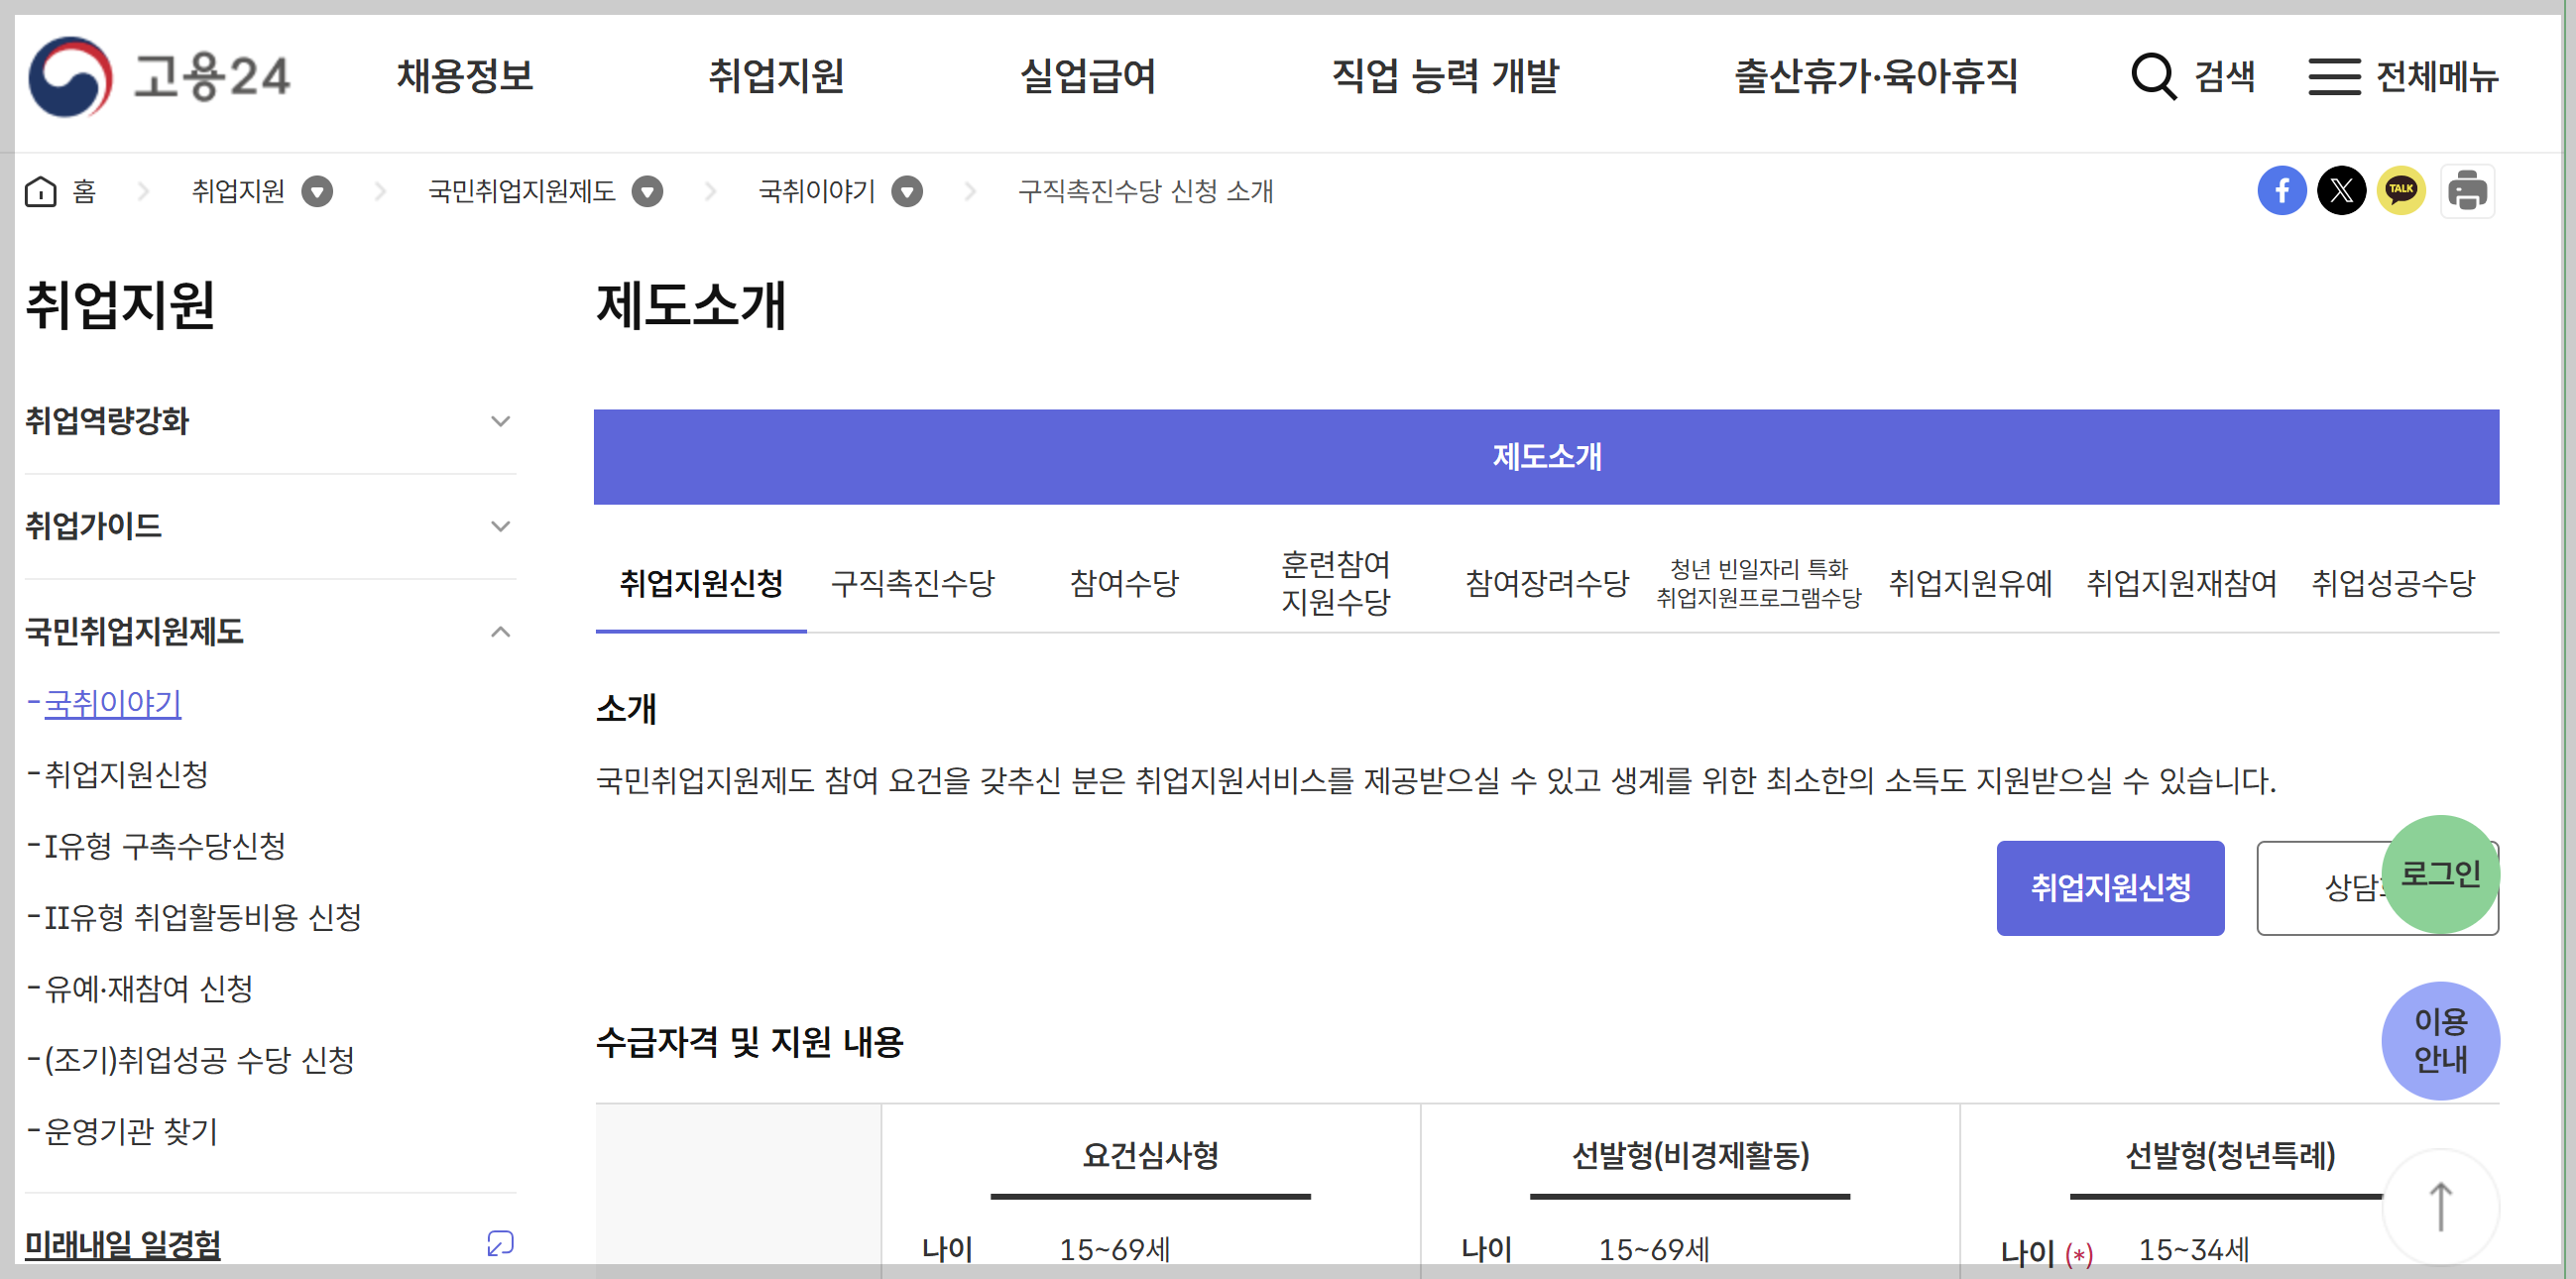2576x1279 pixels.
Task: Select the 취업성공수당 tab
Action: pos(2392,583)
